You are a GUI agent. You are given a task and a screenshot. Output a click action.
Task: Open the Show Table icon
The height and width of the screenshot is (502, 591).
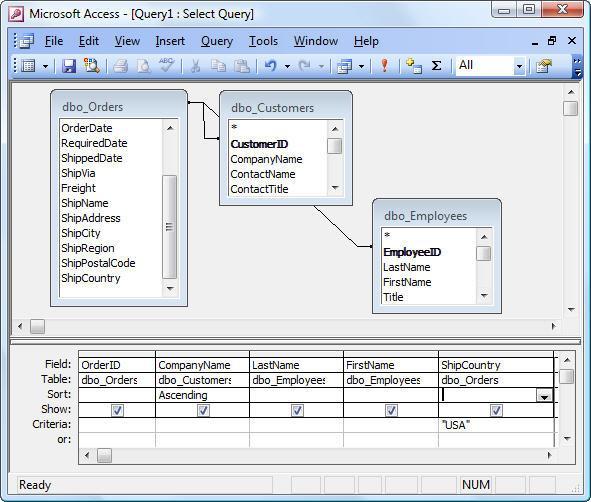click(413, 66)
